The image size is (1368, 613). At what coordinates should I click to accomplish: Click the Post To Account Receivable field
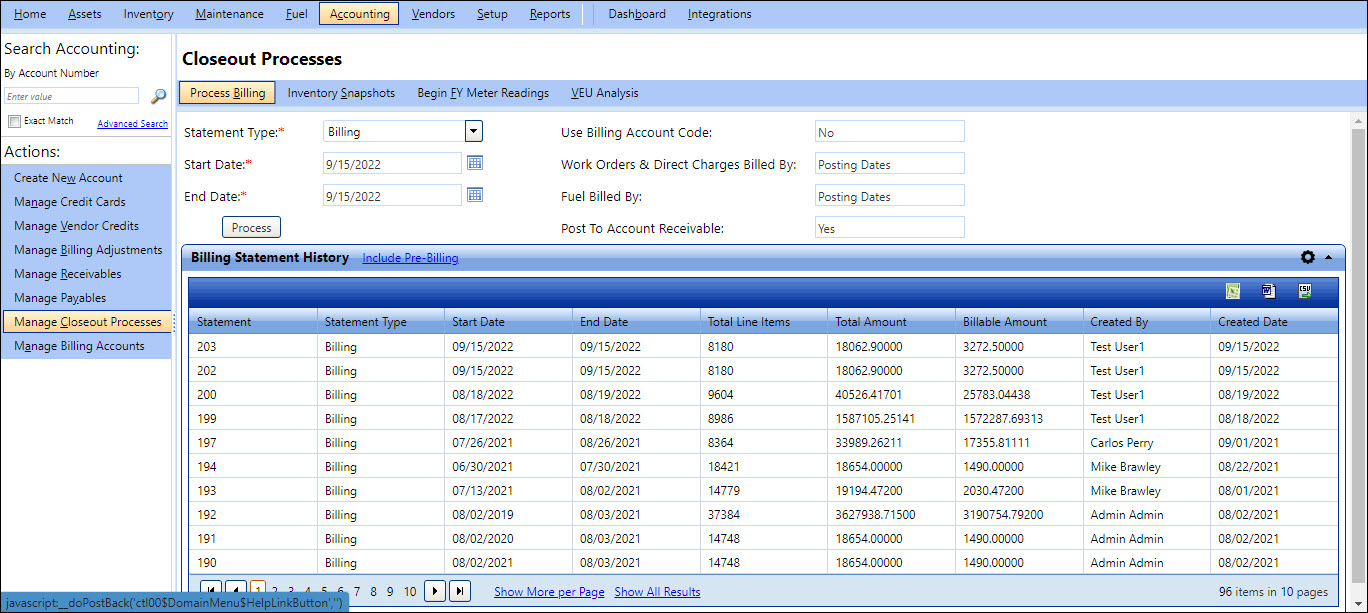(890, 228)
